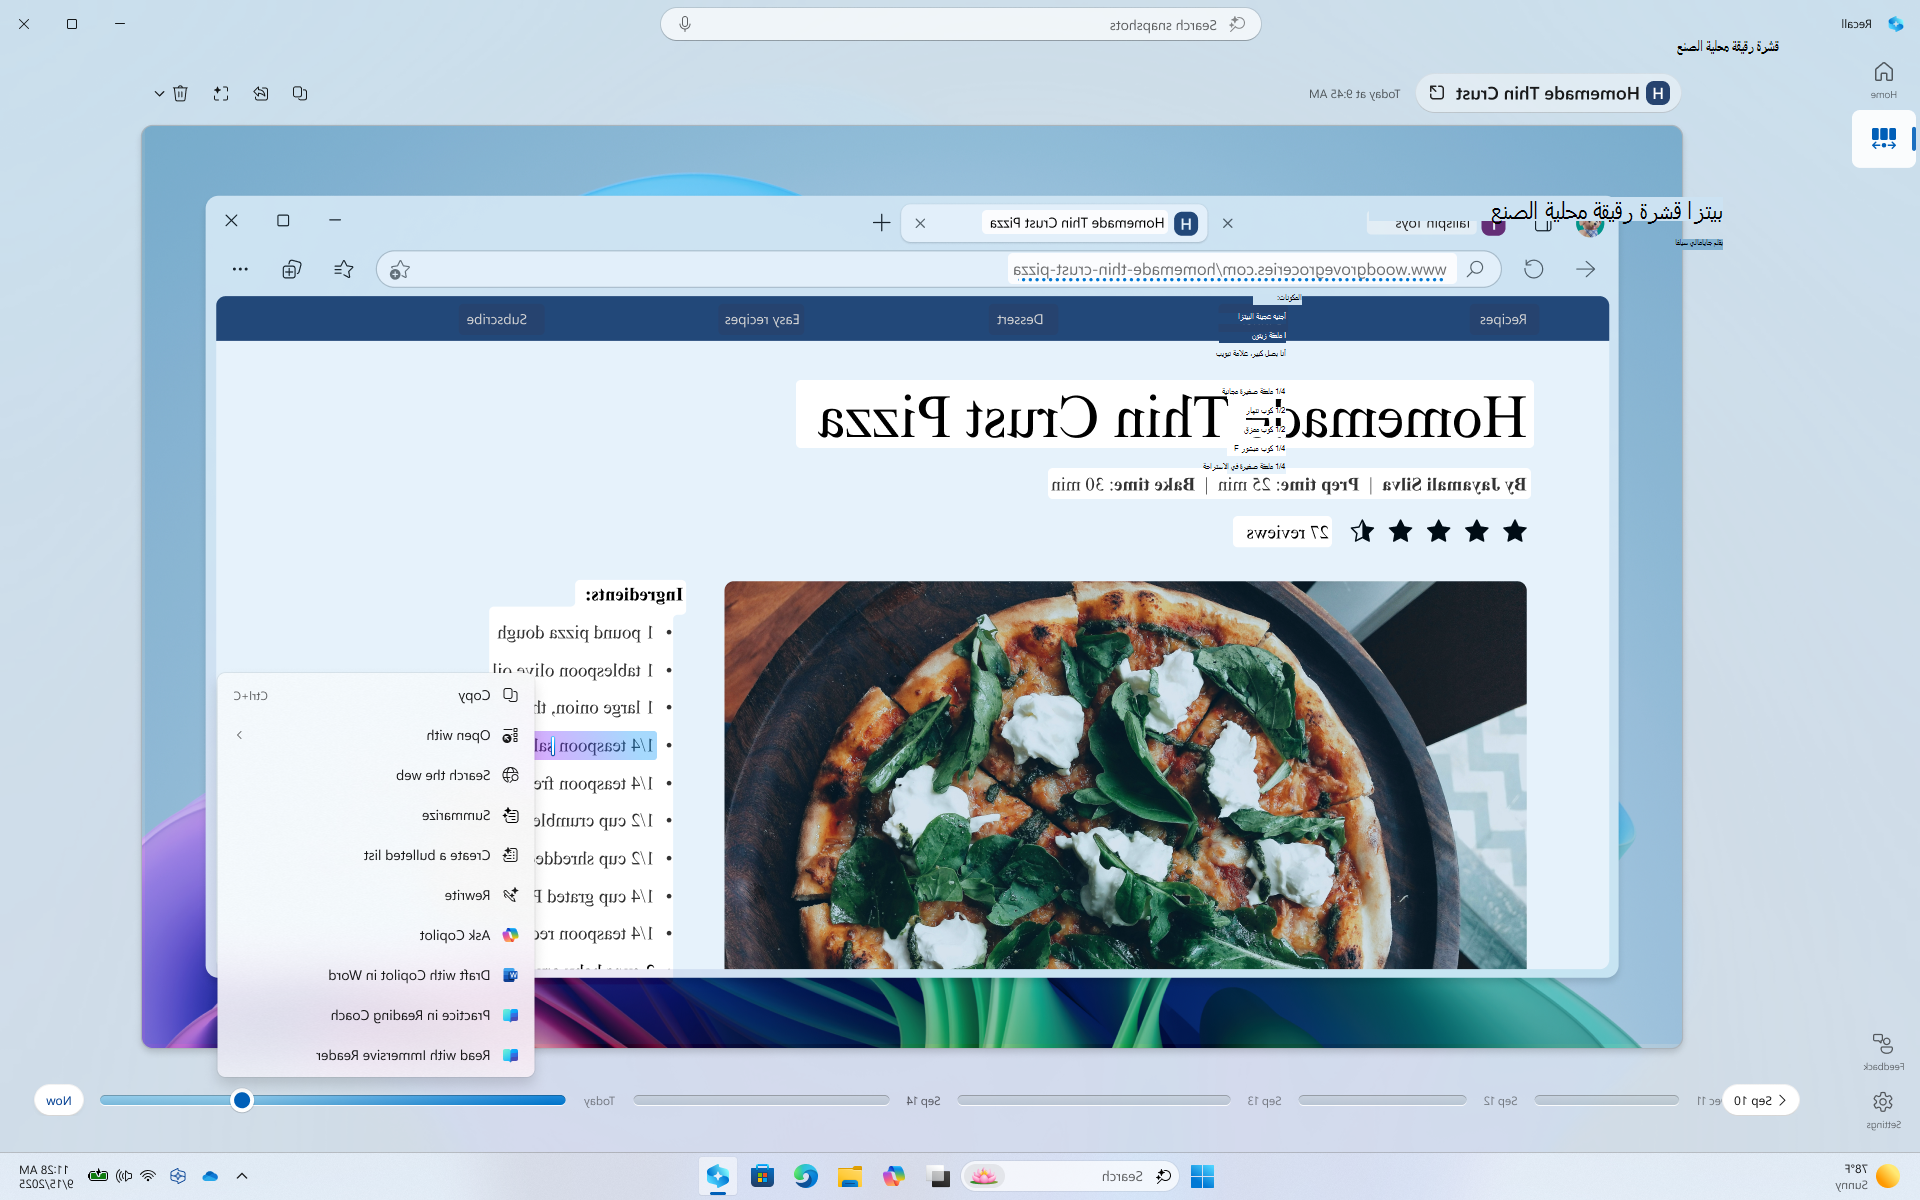
Task: Open Copilot from the taskbar
Action: [894, 1176]
